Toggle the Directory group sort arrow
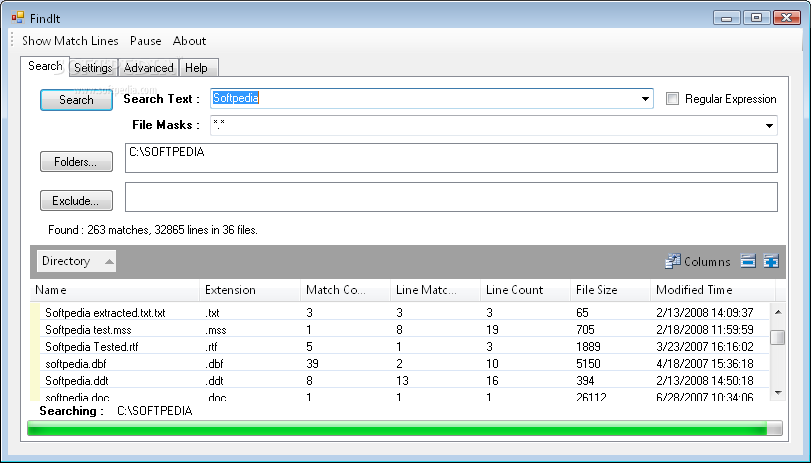This screenshot has width=811, height=463. (109, 261)
